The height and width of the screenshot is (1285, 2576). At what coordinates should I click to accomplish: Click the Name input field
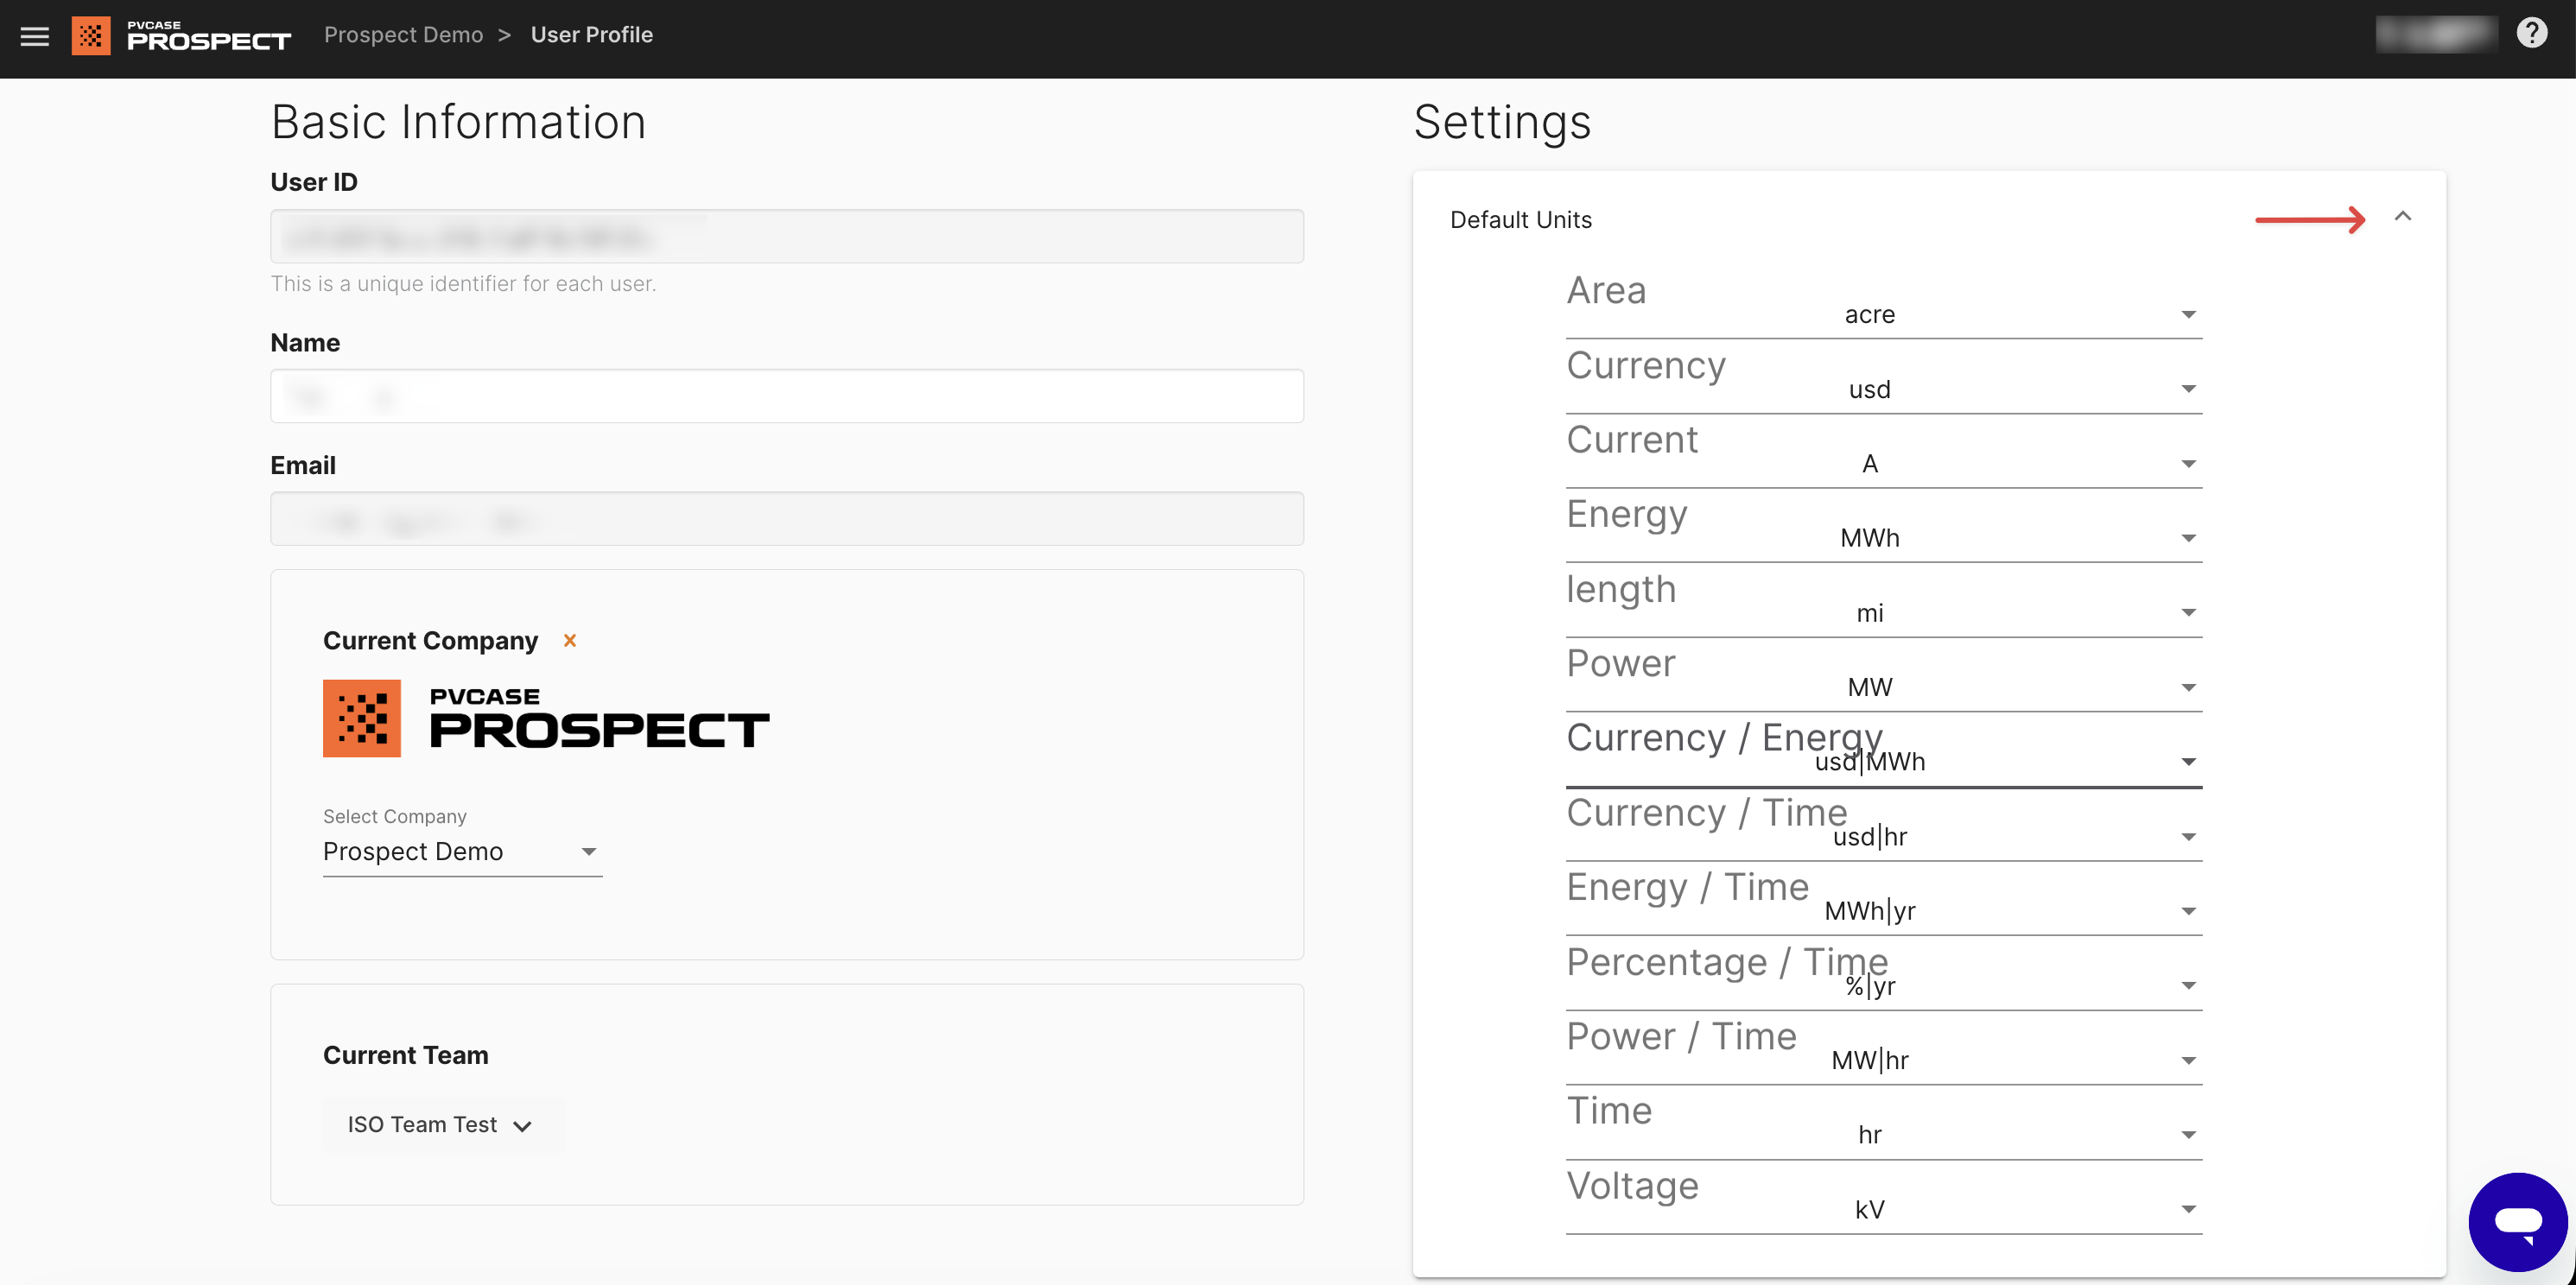(x=786, y=396)
